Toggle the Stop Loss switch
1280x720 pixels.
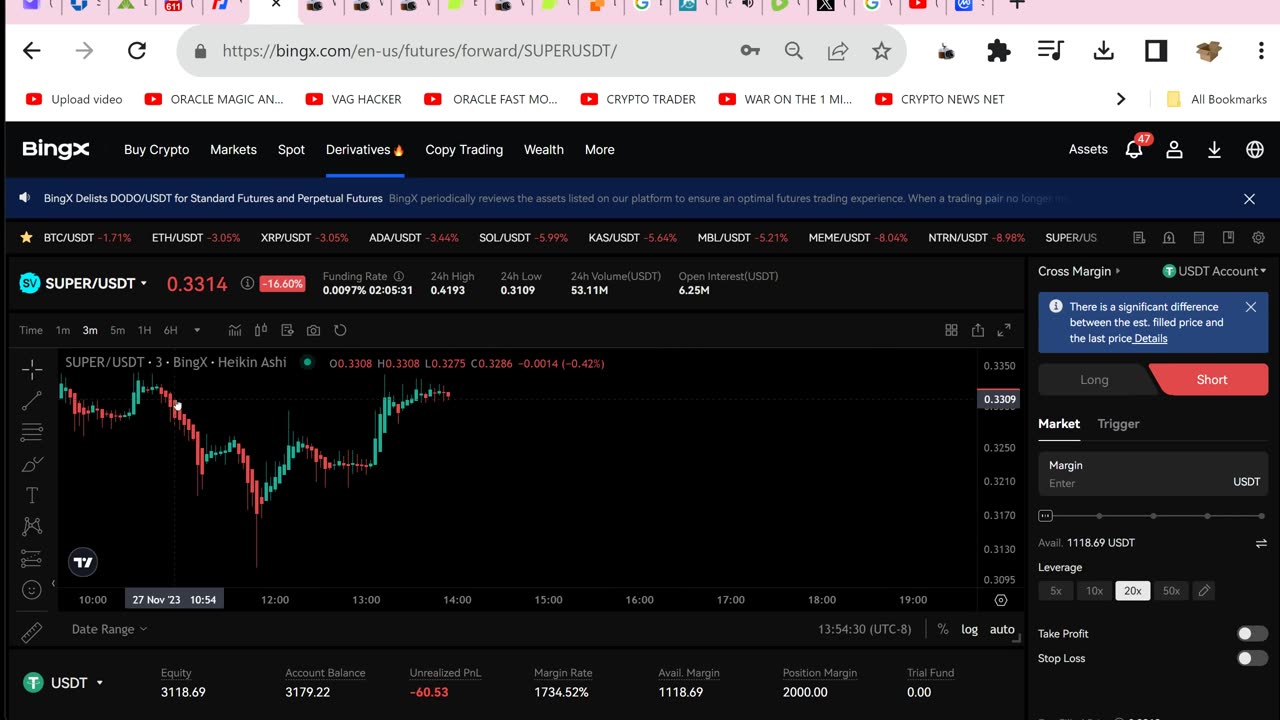[x=1252, y=658]
